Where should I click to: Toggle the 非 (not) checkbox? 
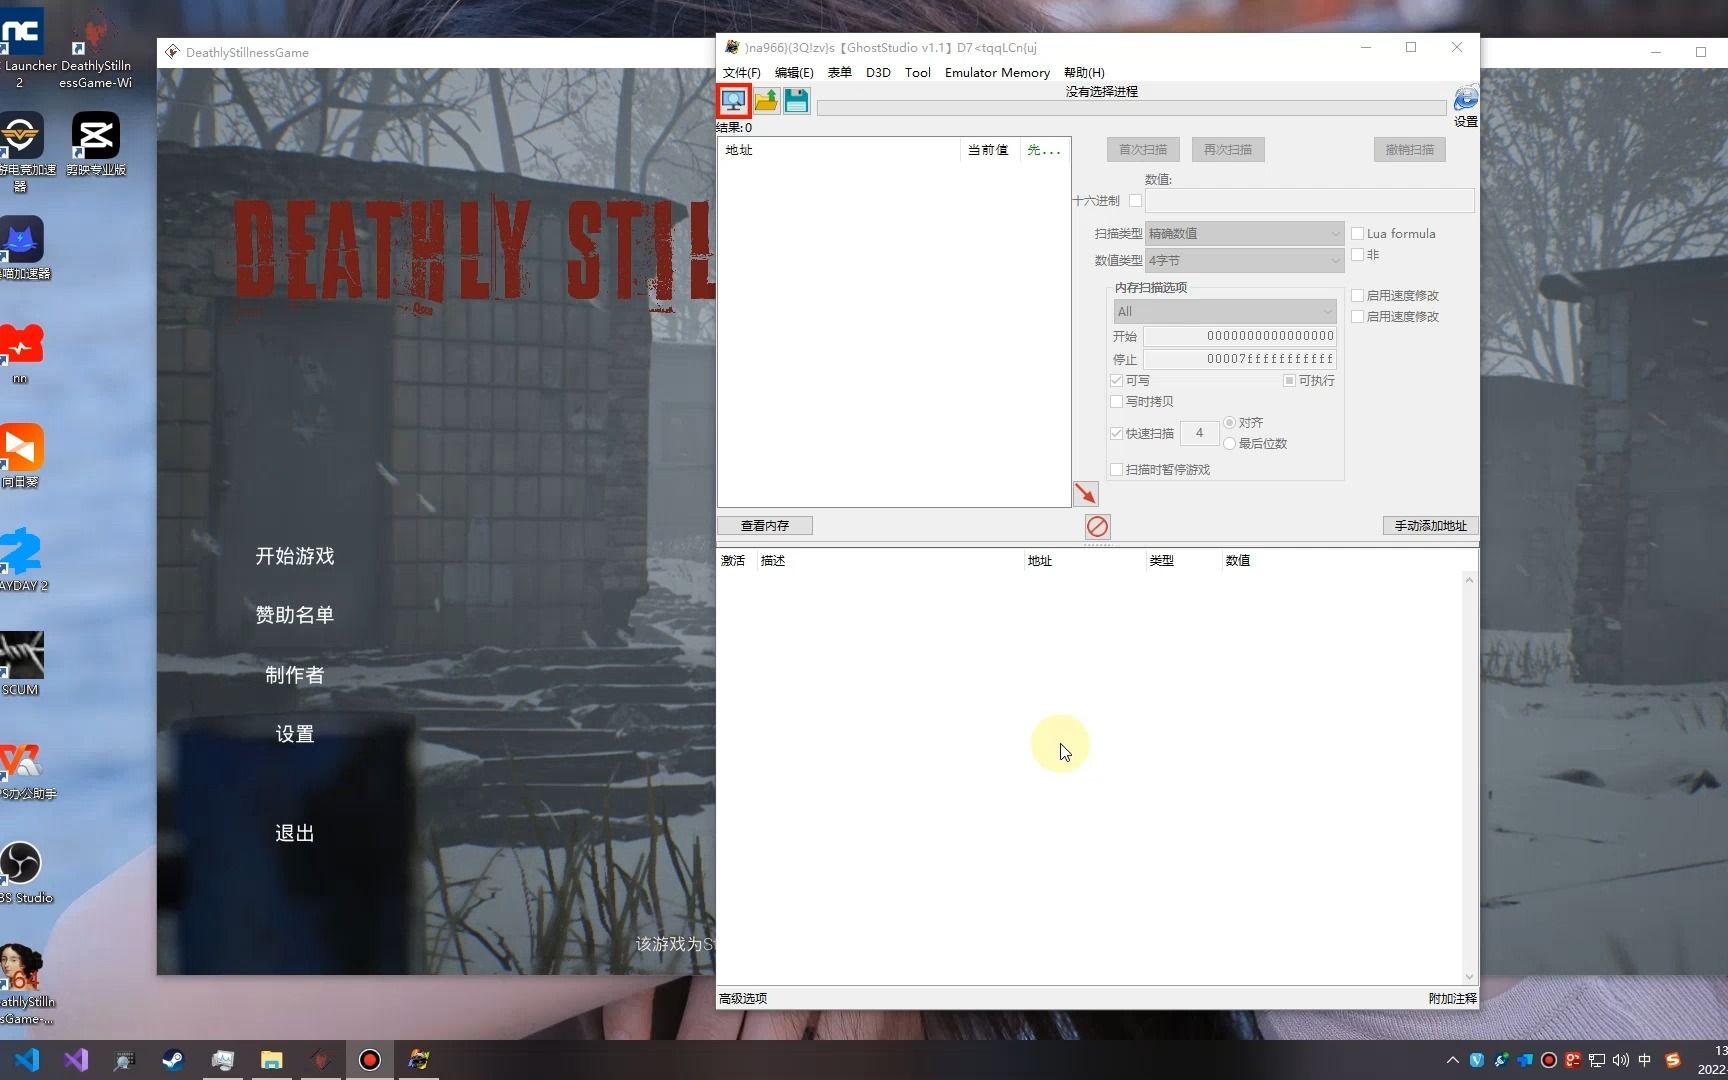tap(1357, 254)
